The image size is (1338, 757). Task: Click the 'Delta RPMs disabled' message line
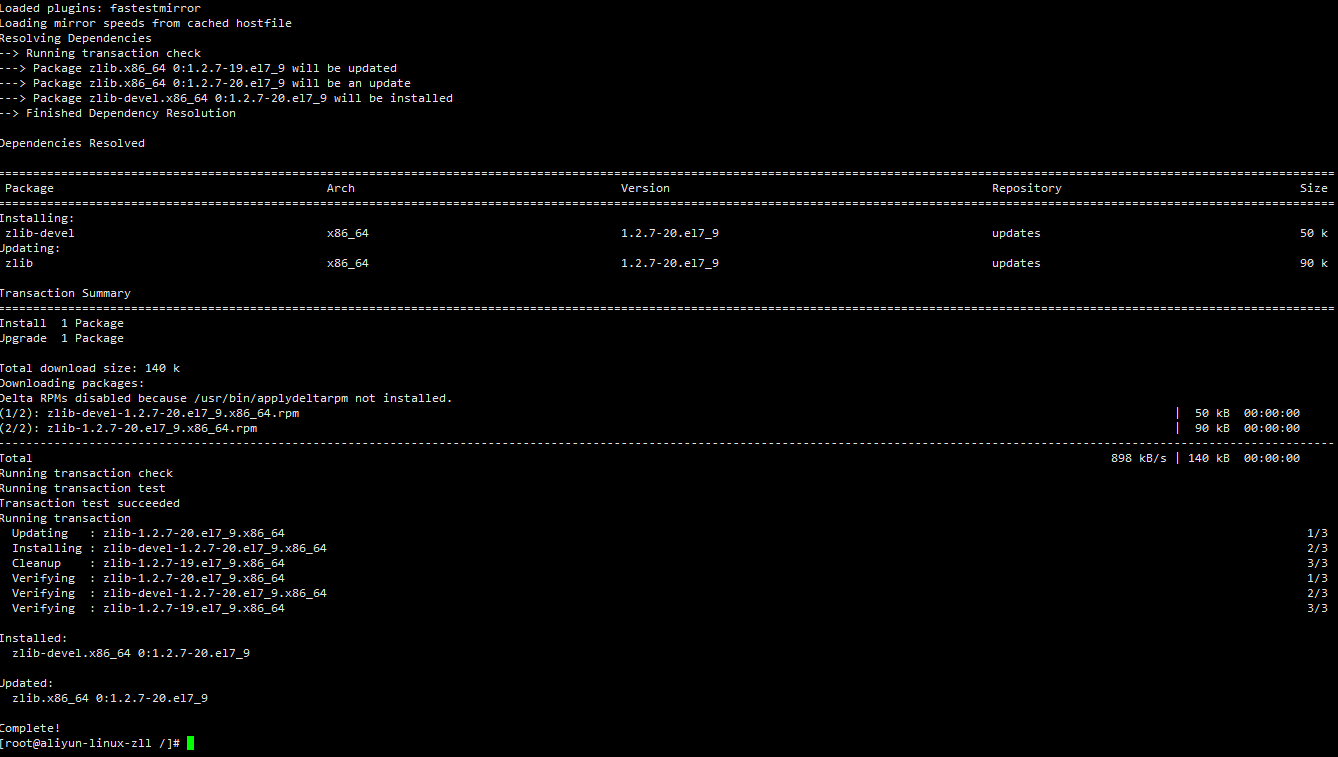coord(226,398)
